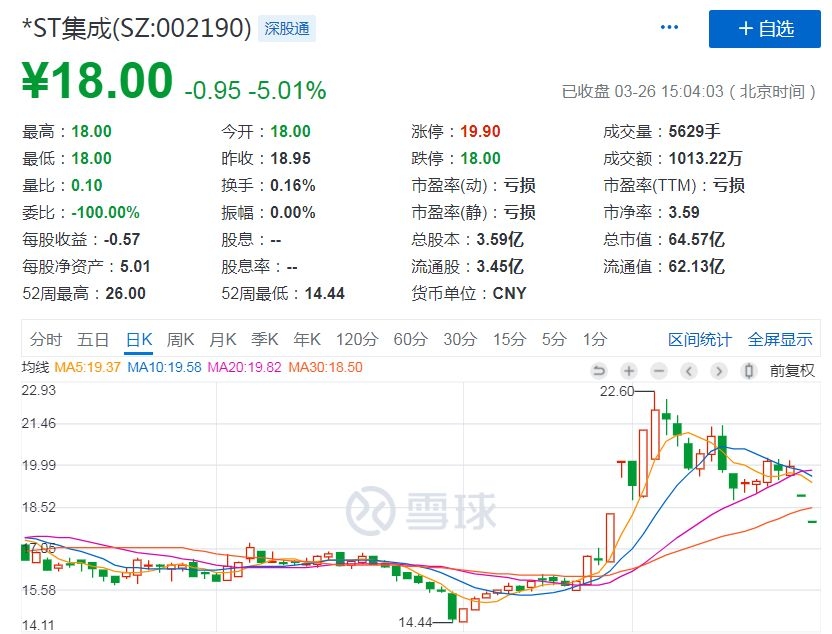
Task: Open the three-dot more options menu
Action: (670, 28)
